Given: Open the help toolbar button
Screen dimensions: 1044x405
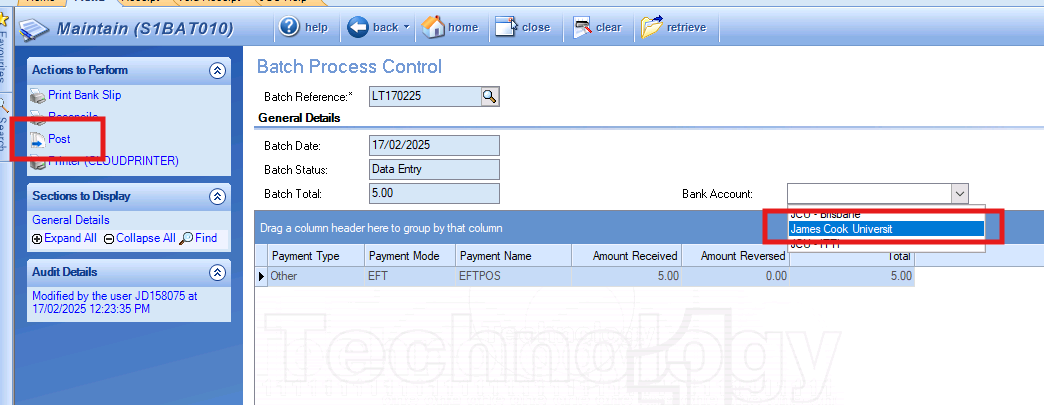Looking at the screenshot, I should pyautogui.click(x=304, y=27).
